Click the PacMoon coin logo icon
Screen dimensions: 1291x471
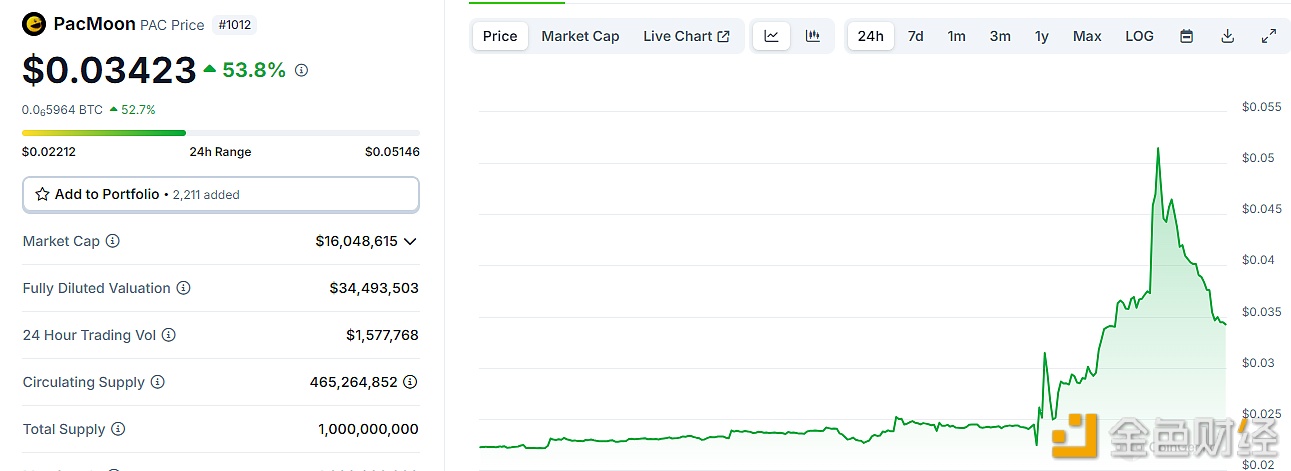pos(34,24)
